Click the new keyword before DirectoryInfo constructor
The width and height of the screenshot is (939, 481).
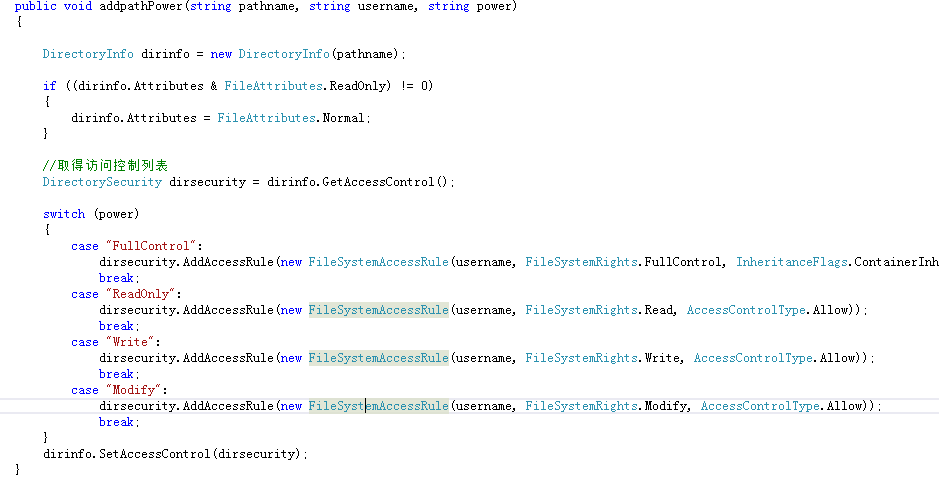pos(221,55)
